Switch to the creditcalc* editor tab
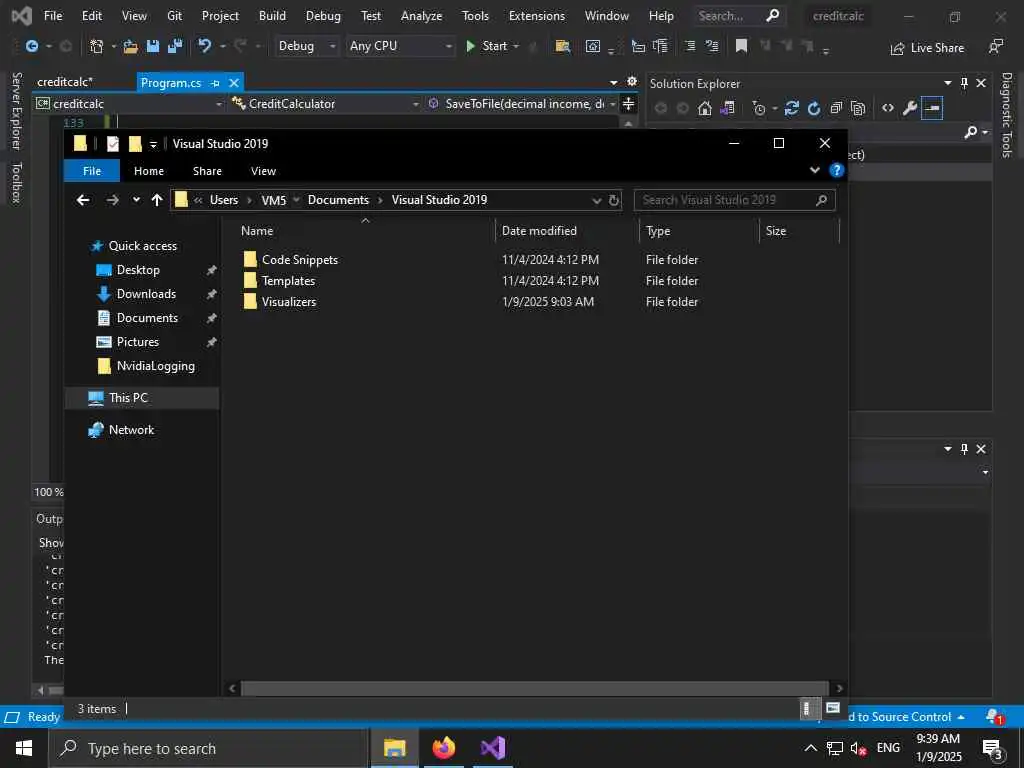The height and width of the screenshot is (768, 1024). (x=65, y=82)
